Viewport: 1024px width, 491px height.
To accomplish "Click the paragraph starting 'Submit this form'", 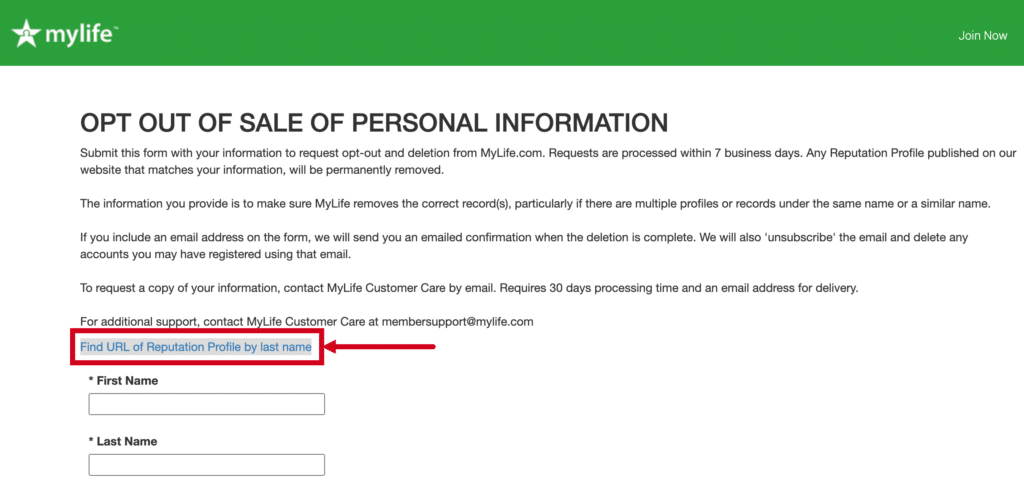I will [549, 162].
